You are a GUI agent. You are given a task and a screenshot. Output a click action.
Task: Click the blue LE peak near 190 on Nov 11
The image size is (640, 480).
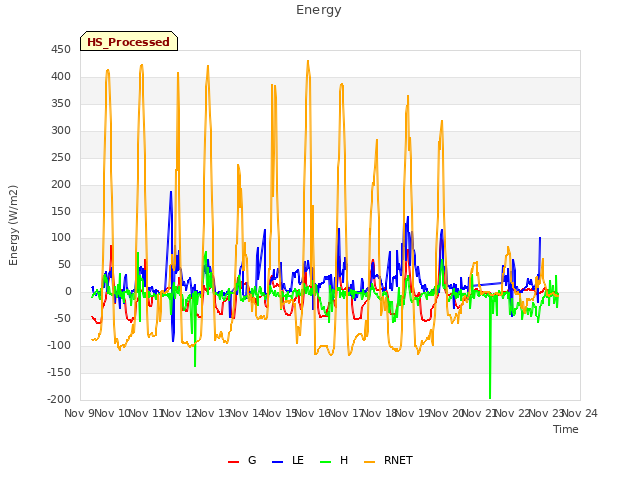[x=171, y=192]
